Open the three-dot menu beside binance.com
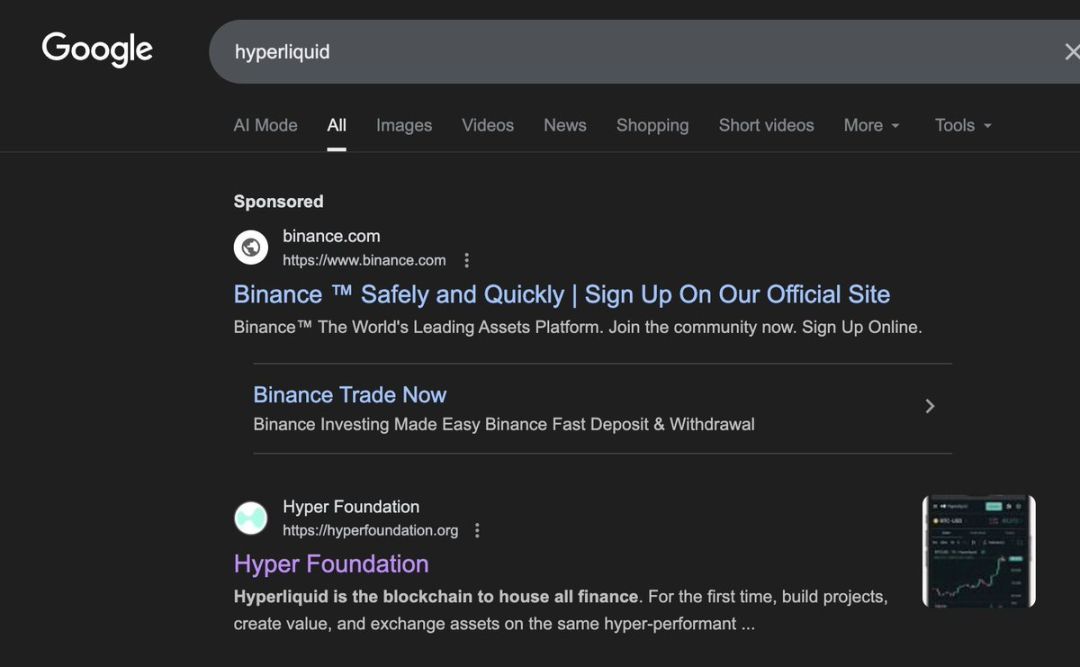The image size is (1080, 667). pyautogui.click(x=466, y=259)
